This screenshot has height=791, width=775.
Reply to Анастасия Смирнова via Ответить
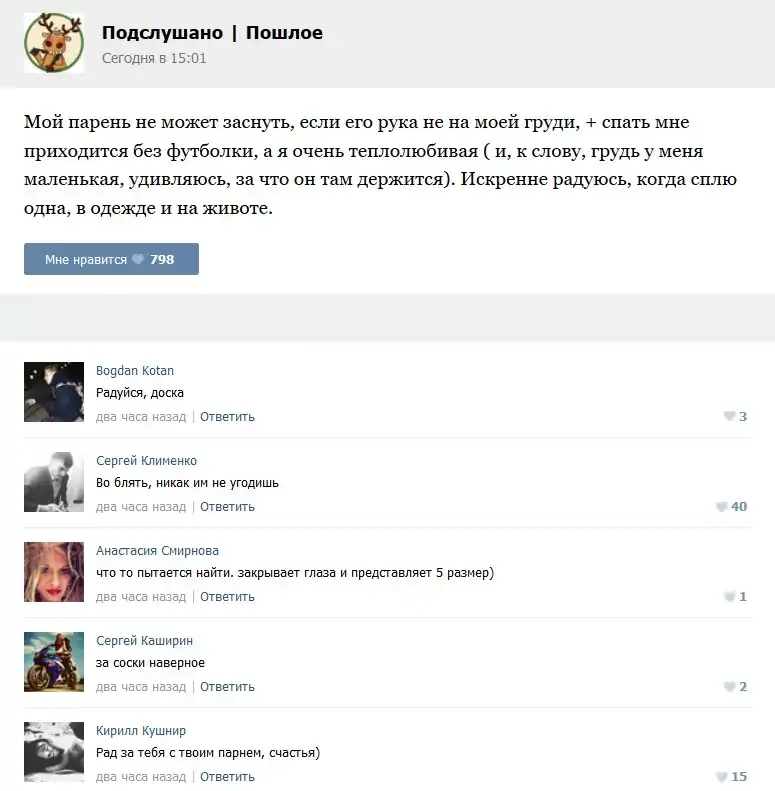point(227,597)
